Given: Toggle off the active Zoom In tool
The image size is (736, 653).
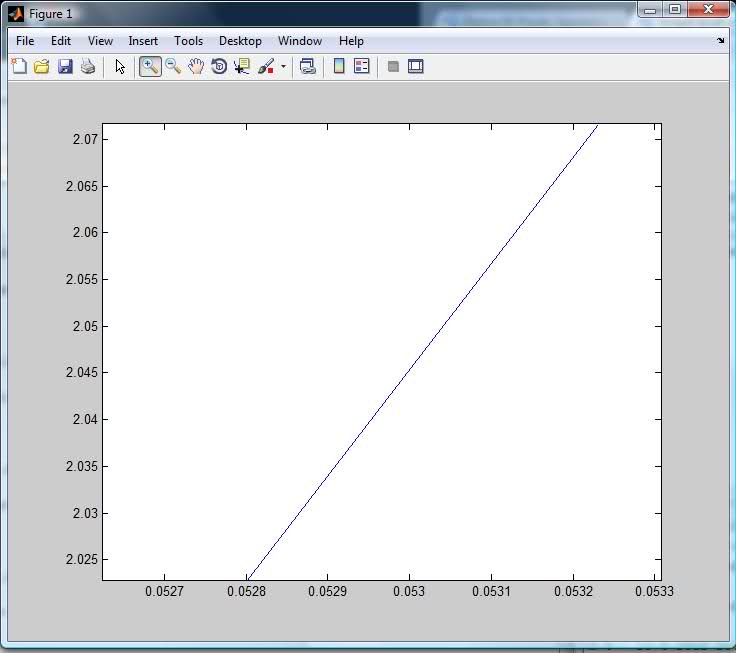Looking at the screenshot, I should coord(150,67).
